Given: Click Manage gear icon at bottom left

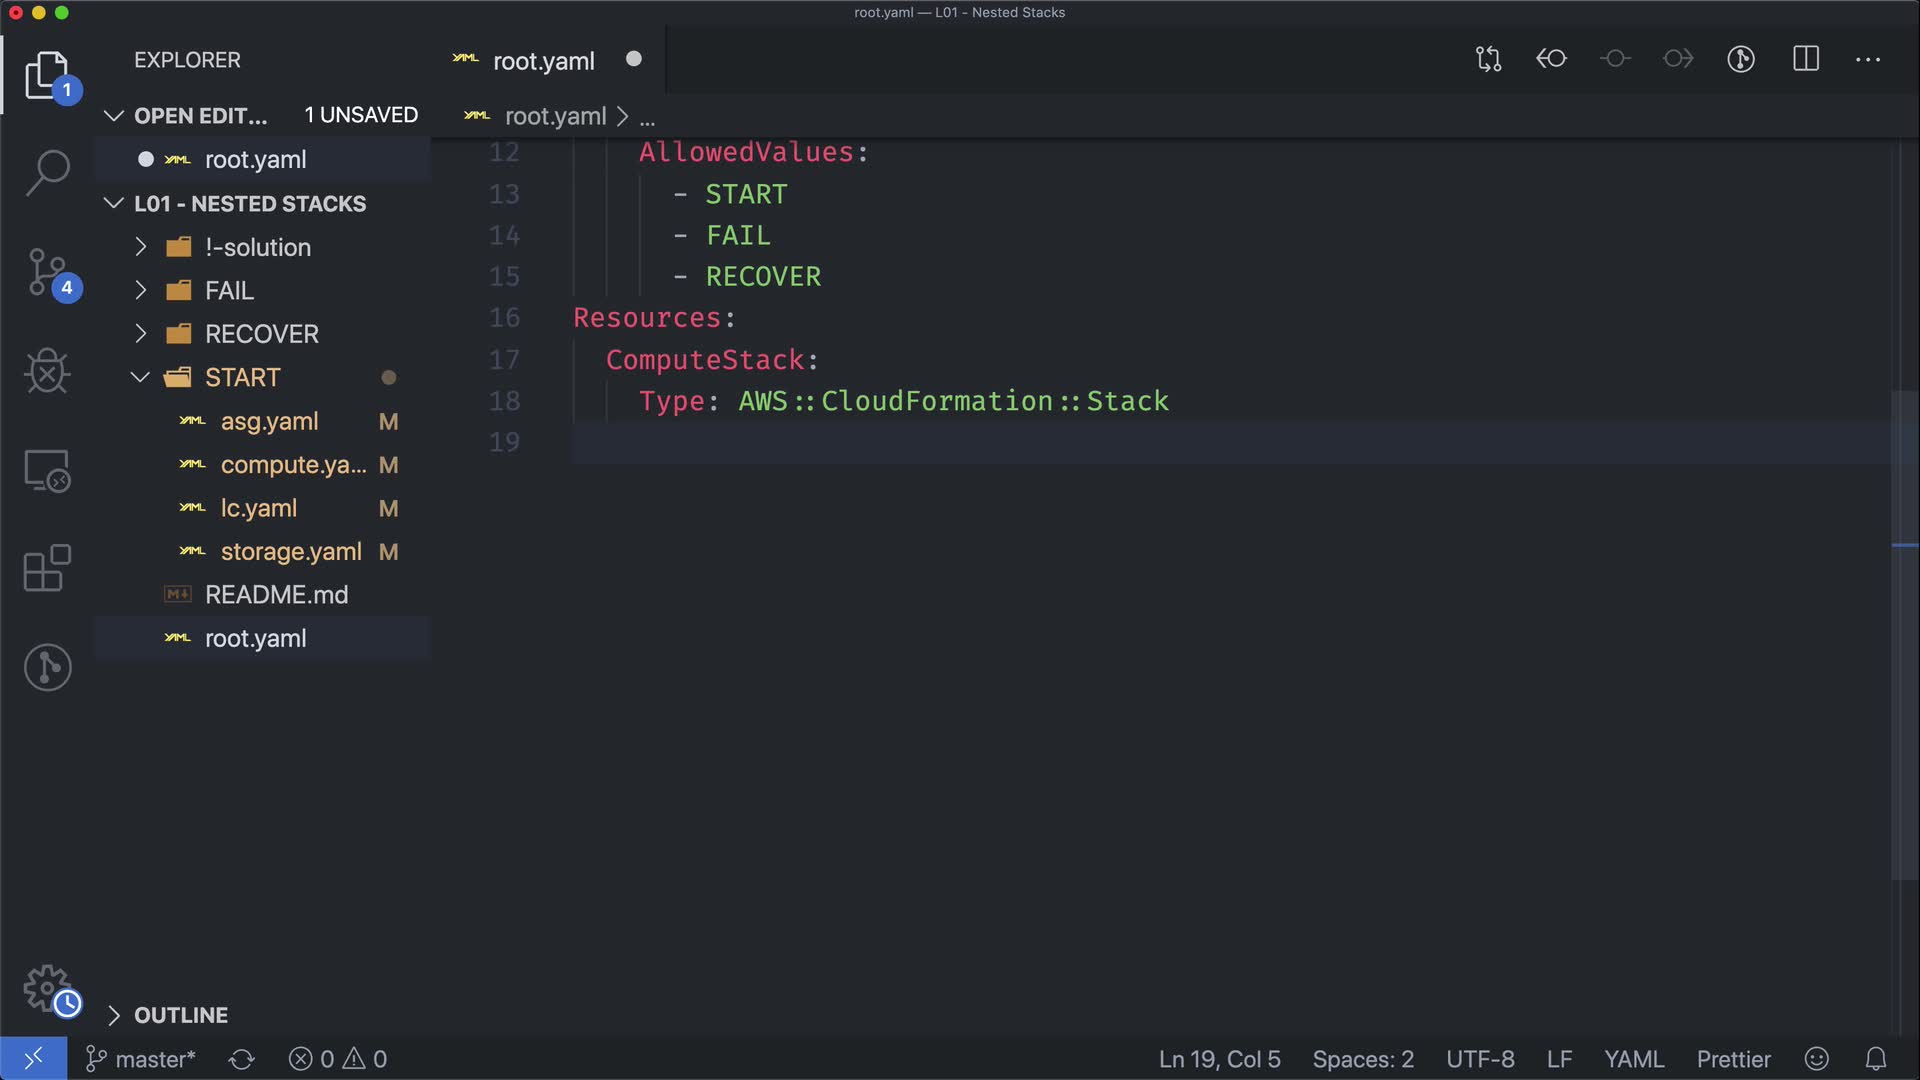Looking at the screenshot, I should 47,988.
